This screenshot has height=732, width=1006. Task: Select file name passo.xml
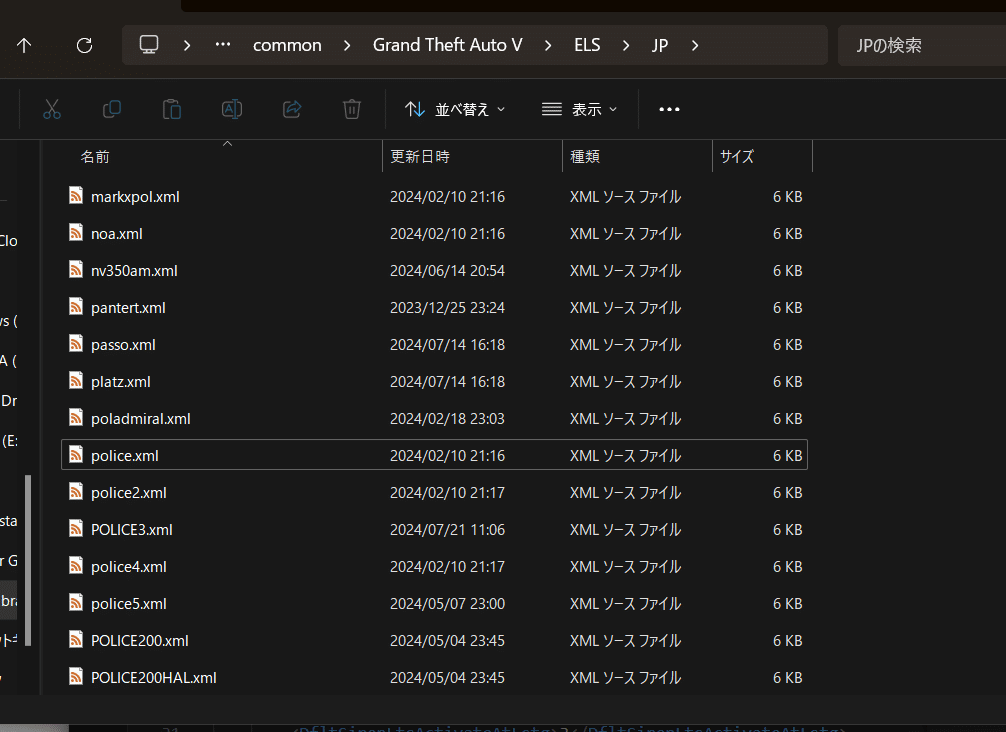123,345
